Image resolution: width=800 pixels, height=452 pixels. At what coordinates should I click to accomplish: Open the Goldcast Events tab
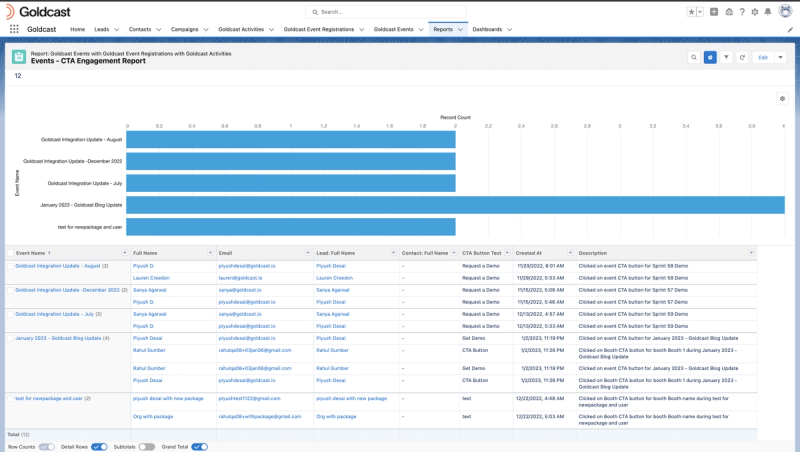tap(393, 30)
